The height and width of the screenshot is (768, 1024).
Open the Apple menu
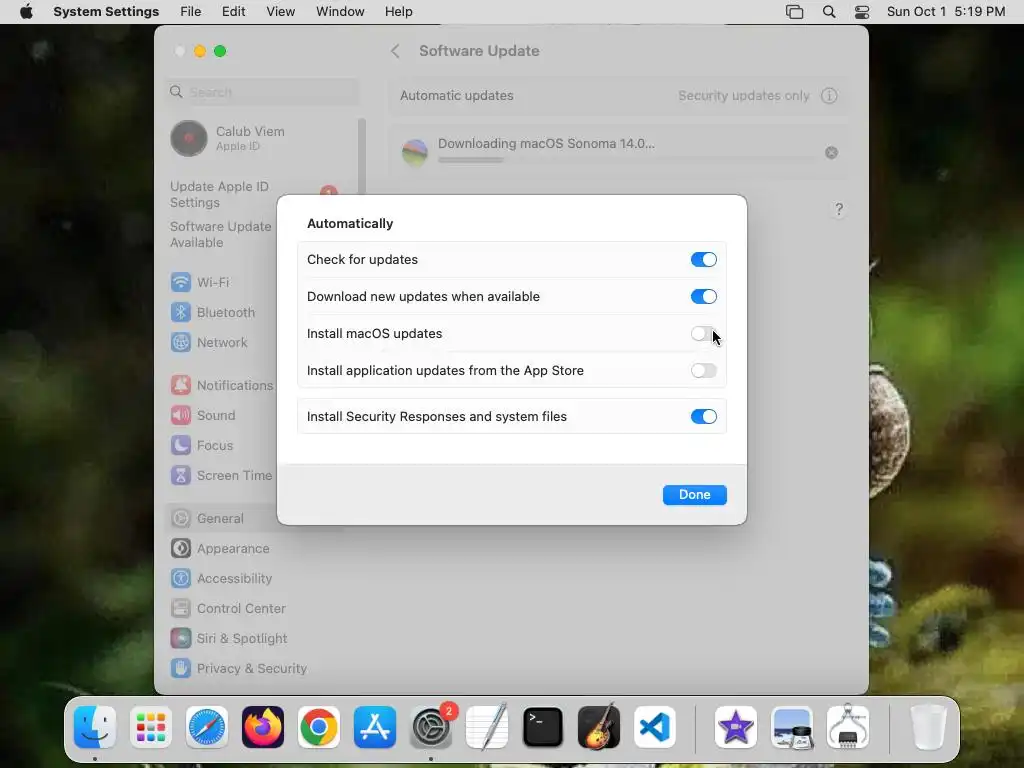(26, 12)
